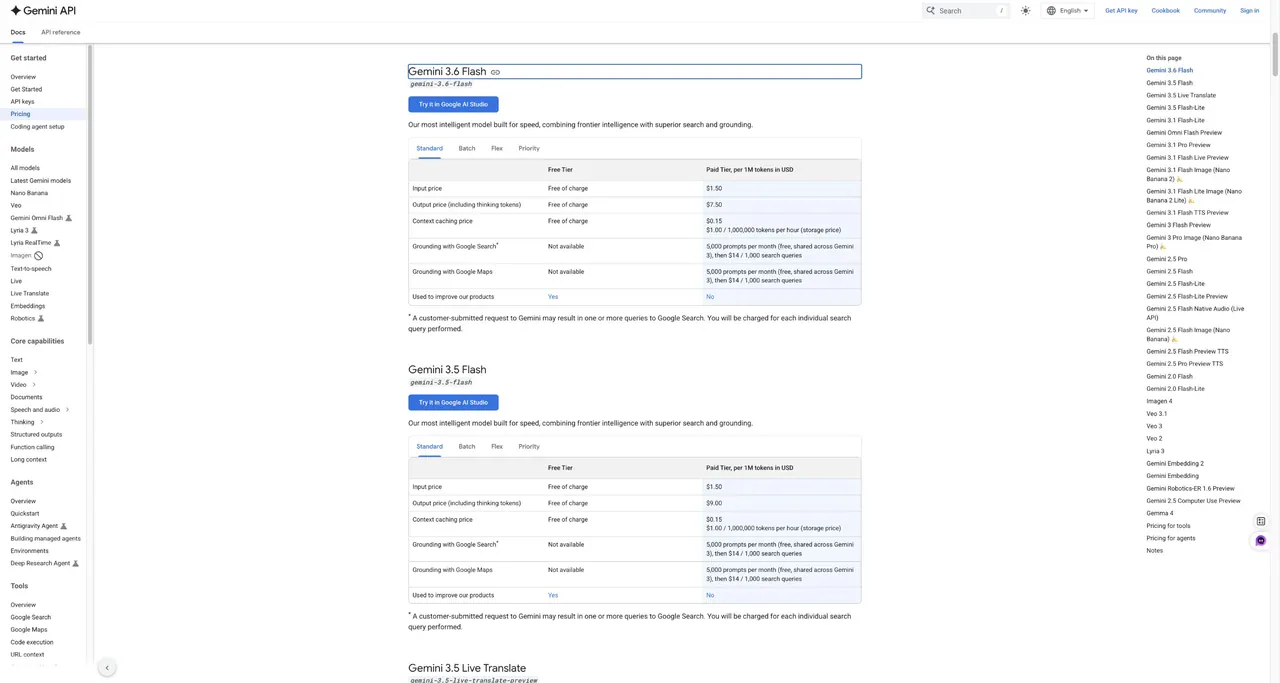Expand the Image sidebar section
This screenshot has height=683, width=1280.
pyautogui.click(x=35, y=372)
